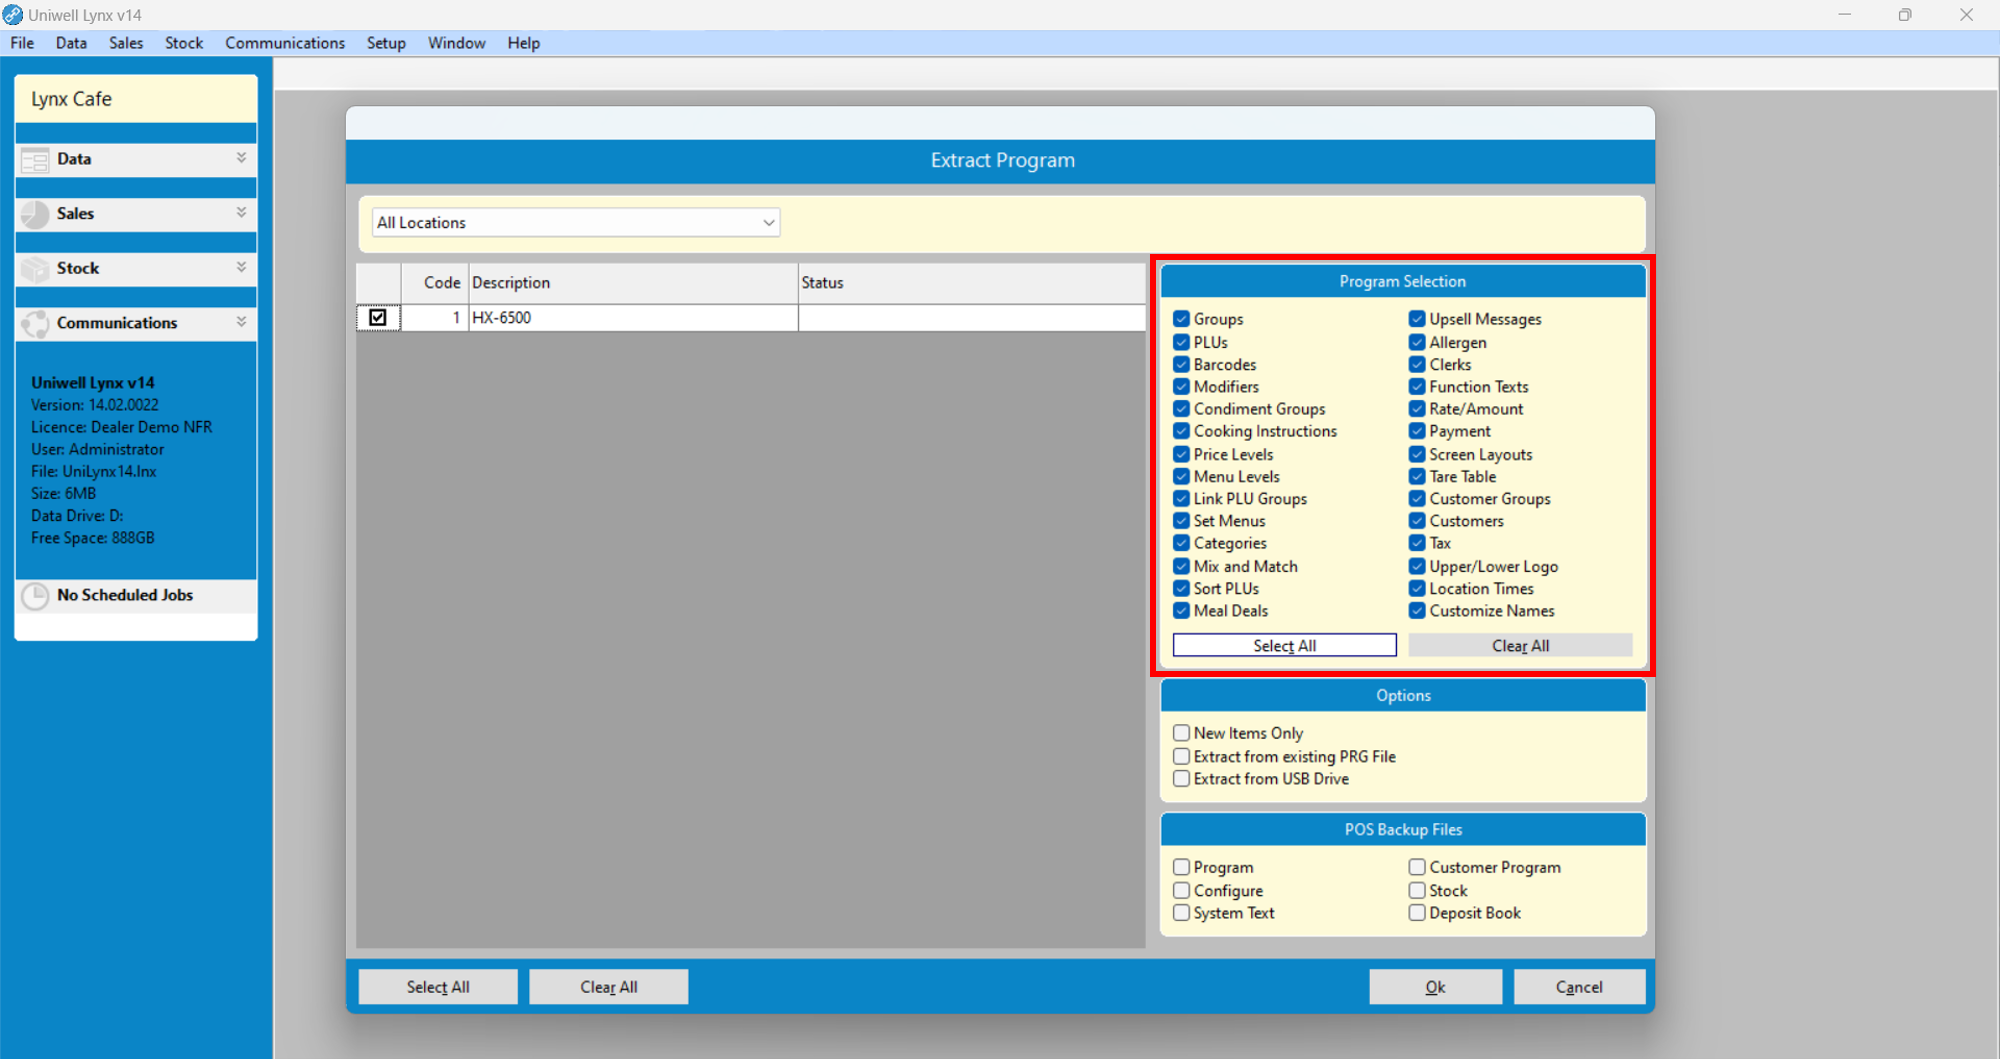
Task: Restore the window using the title bar button
Action: tap(1904, 15)
